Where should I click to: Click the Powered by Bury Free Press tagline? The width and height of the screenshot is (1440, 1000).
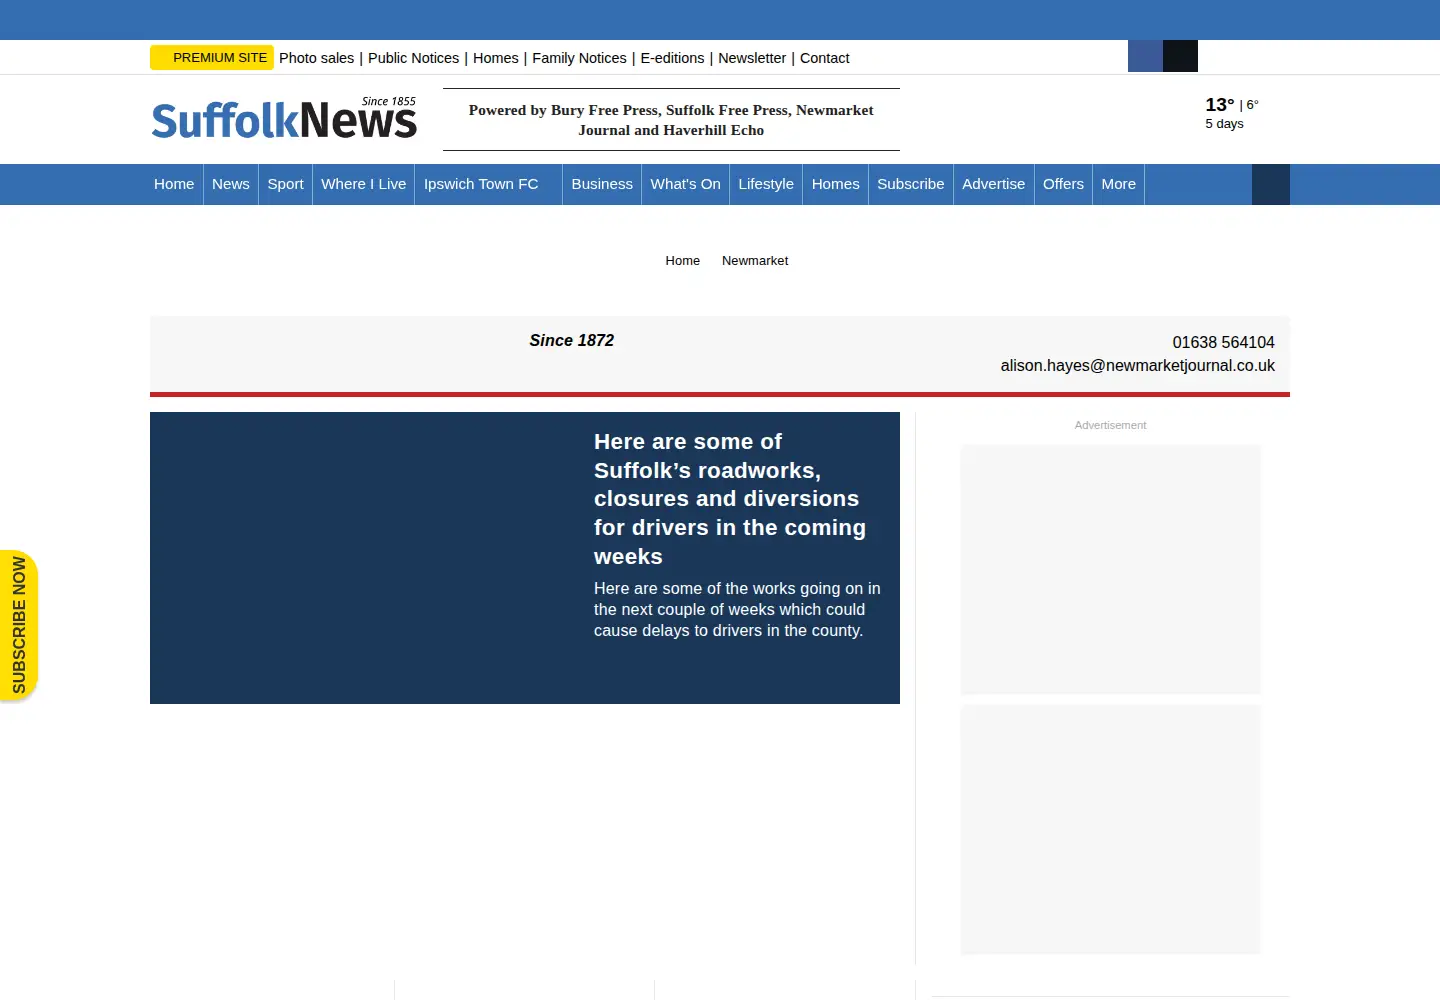(x=671, y=120)
